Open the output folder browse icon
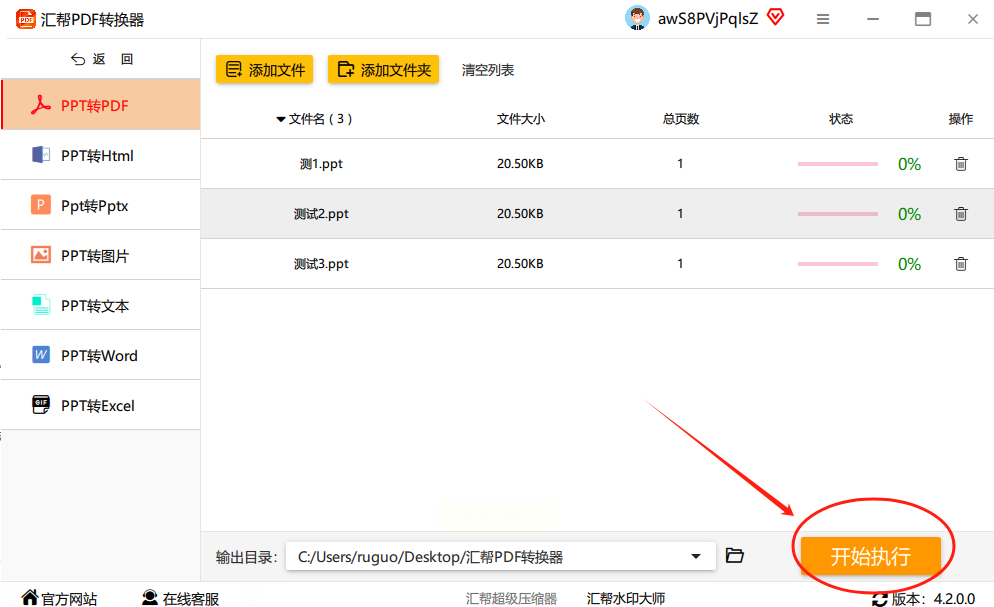Viewport: 994px width, 607px height. tap(735, 556)
